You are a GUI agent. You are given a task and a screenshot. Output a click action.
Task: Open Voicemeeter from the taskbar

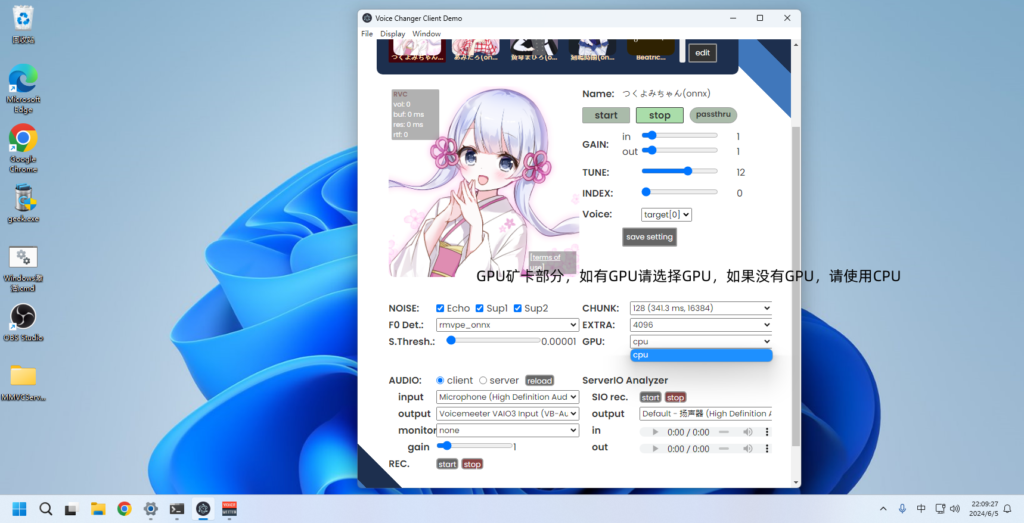pyautogui.click(x=229, y=509)
